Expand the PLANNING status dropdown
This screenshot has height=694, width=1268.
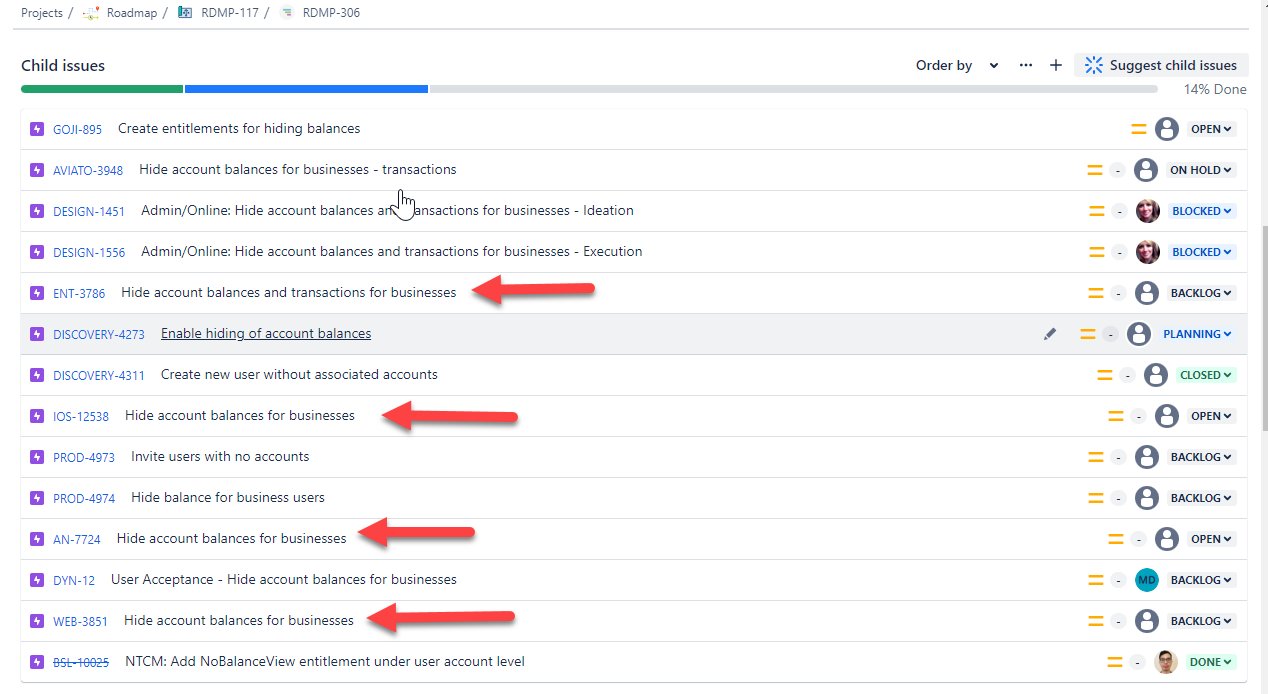pos(1197,334)
